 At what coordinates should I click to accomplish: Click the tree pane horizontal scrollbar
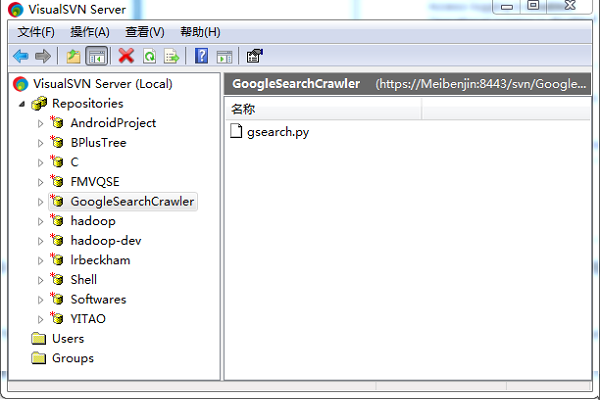pos(112,385)
